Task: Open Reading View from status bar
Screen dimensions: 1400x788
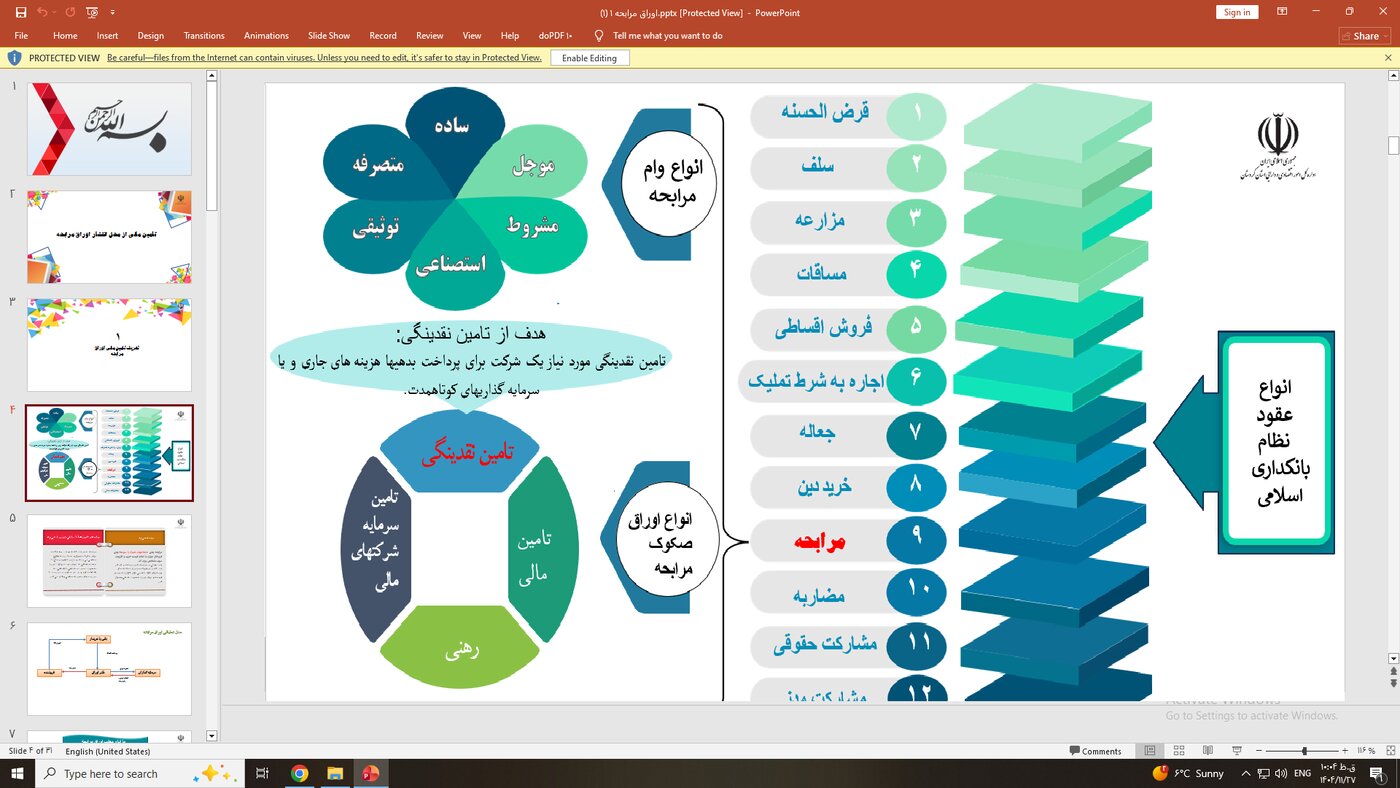Action: click(1208, 751)
